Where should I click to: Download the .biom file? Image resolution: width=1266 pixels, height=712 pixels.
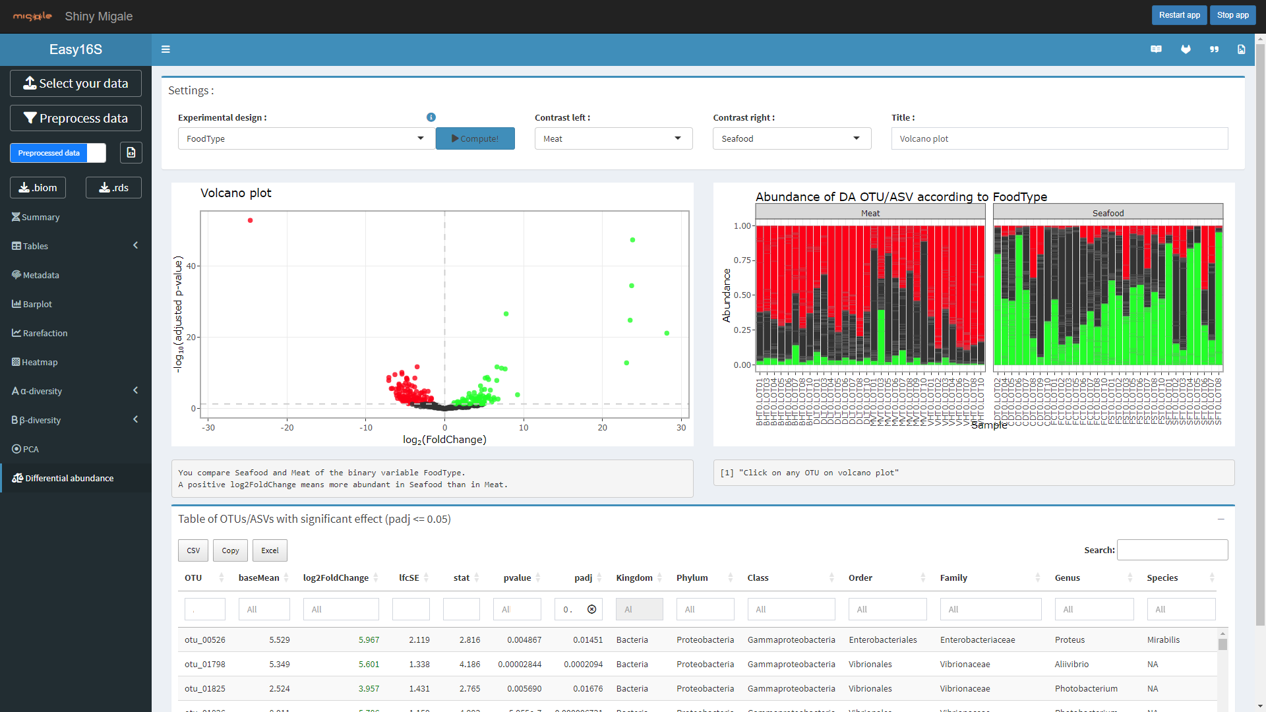click(38, 188)
